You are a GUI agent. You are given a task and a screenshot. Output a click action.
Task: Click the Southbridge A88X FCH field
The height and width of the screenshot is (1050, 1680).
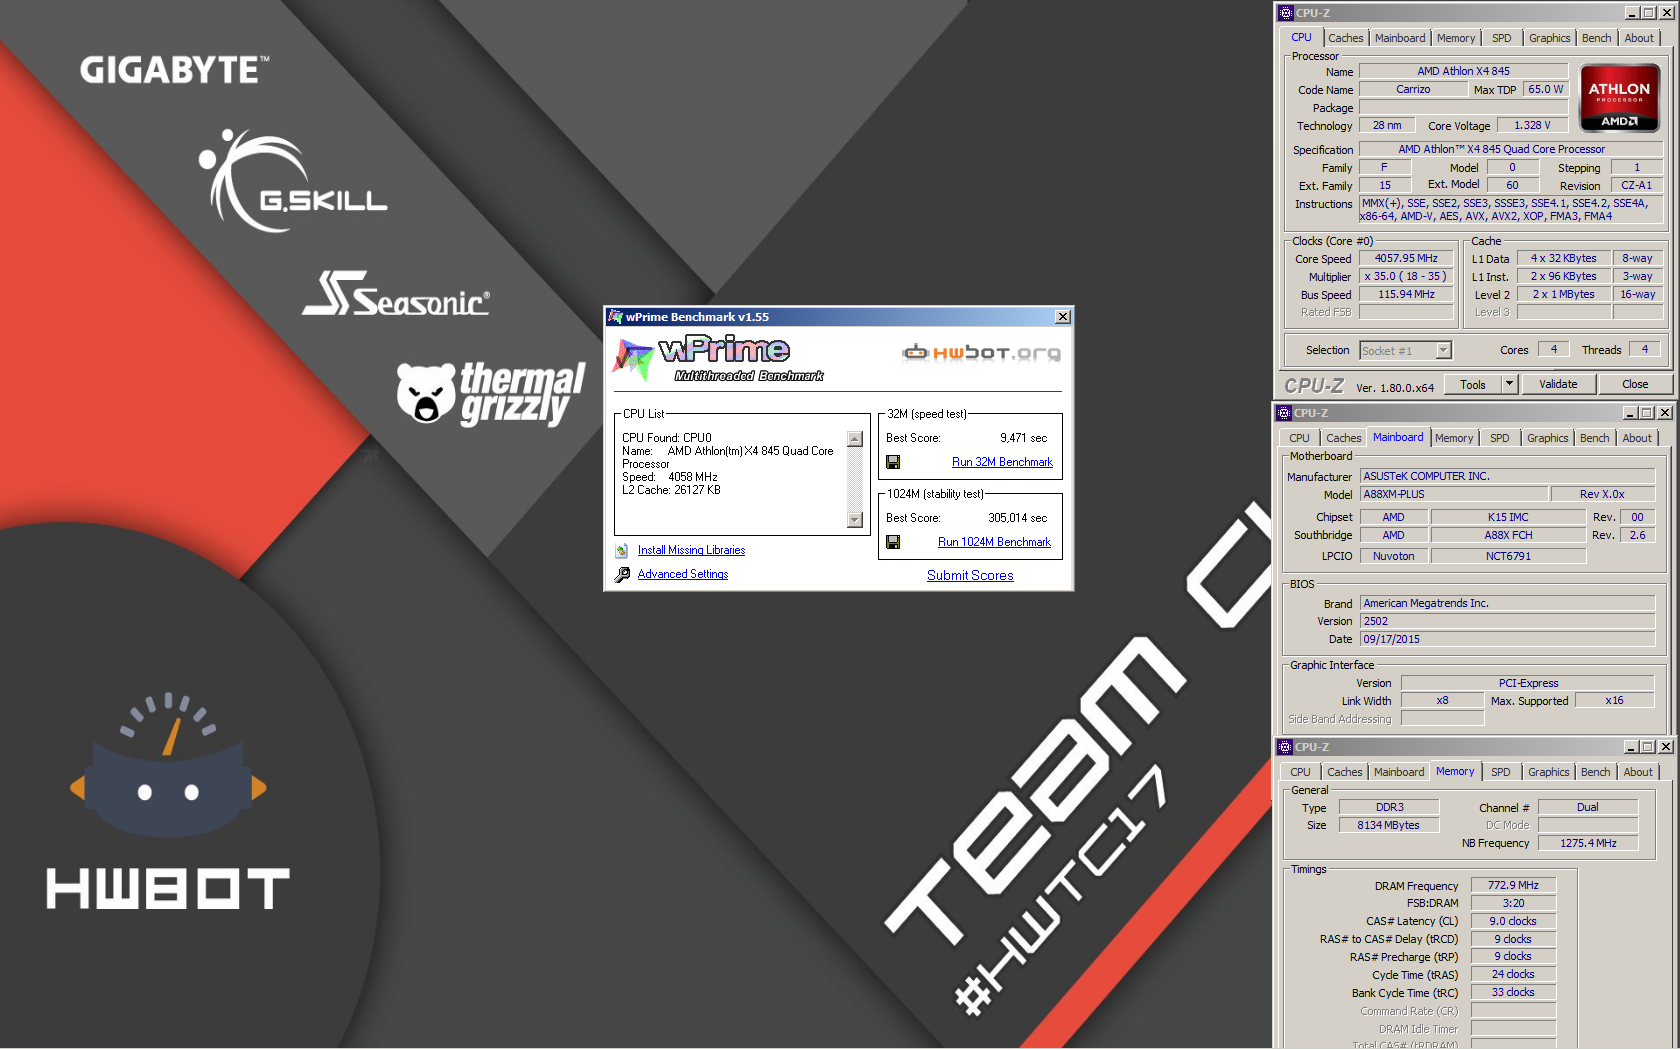[1508, 535]
